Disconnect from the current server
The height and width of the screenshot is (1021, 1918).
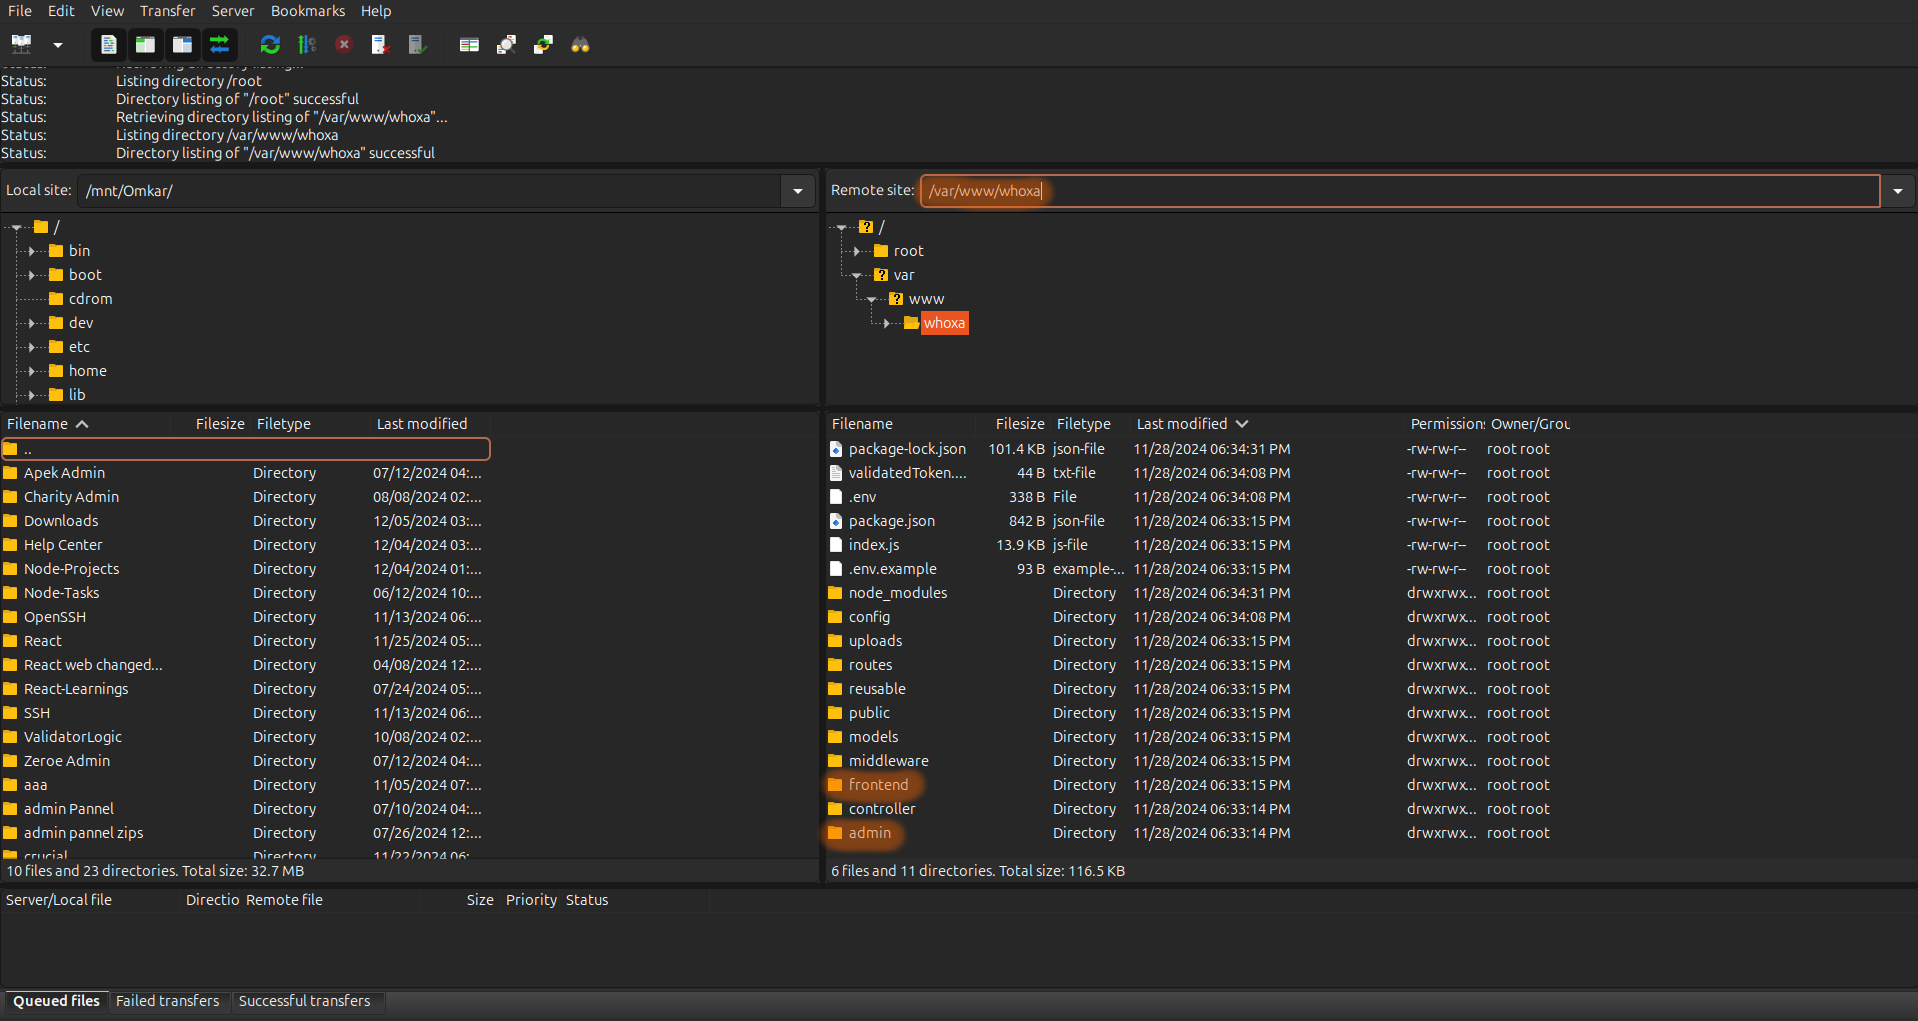pyautogui.click(x=380, y=44)
